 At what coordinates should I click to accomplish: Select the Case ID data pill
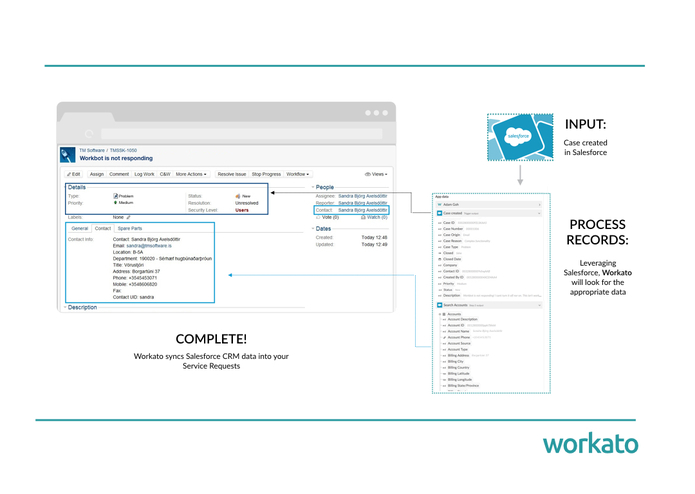(x=449, y=223)
